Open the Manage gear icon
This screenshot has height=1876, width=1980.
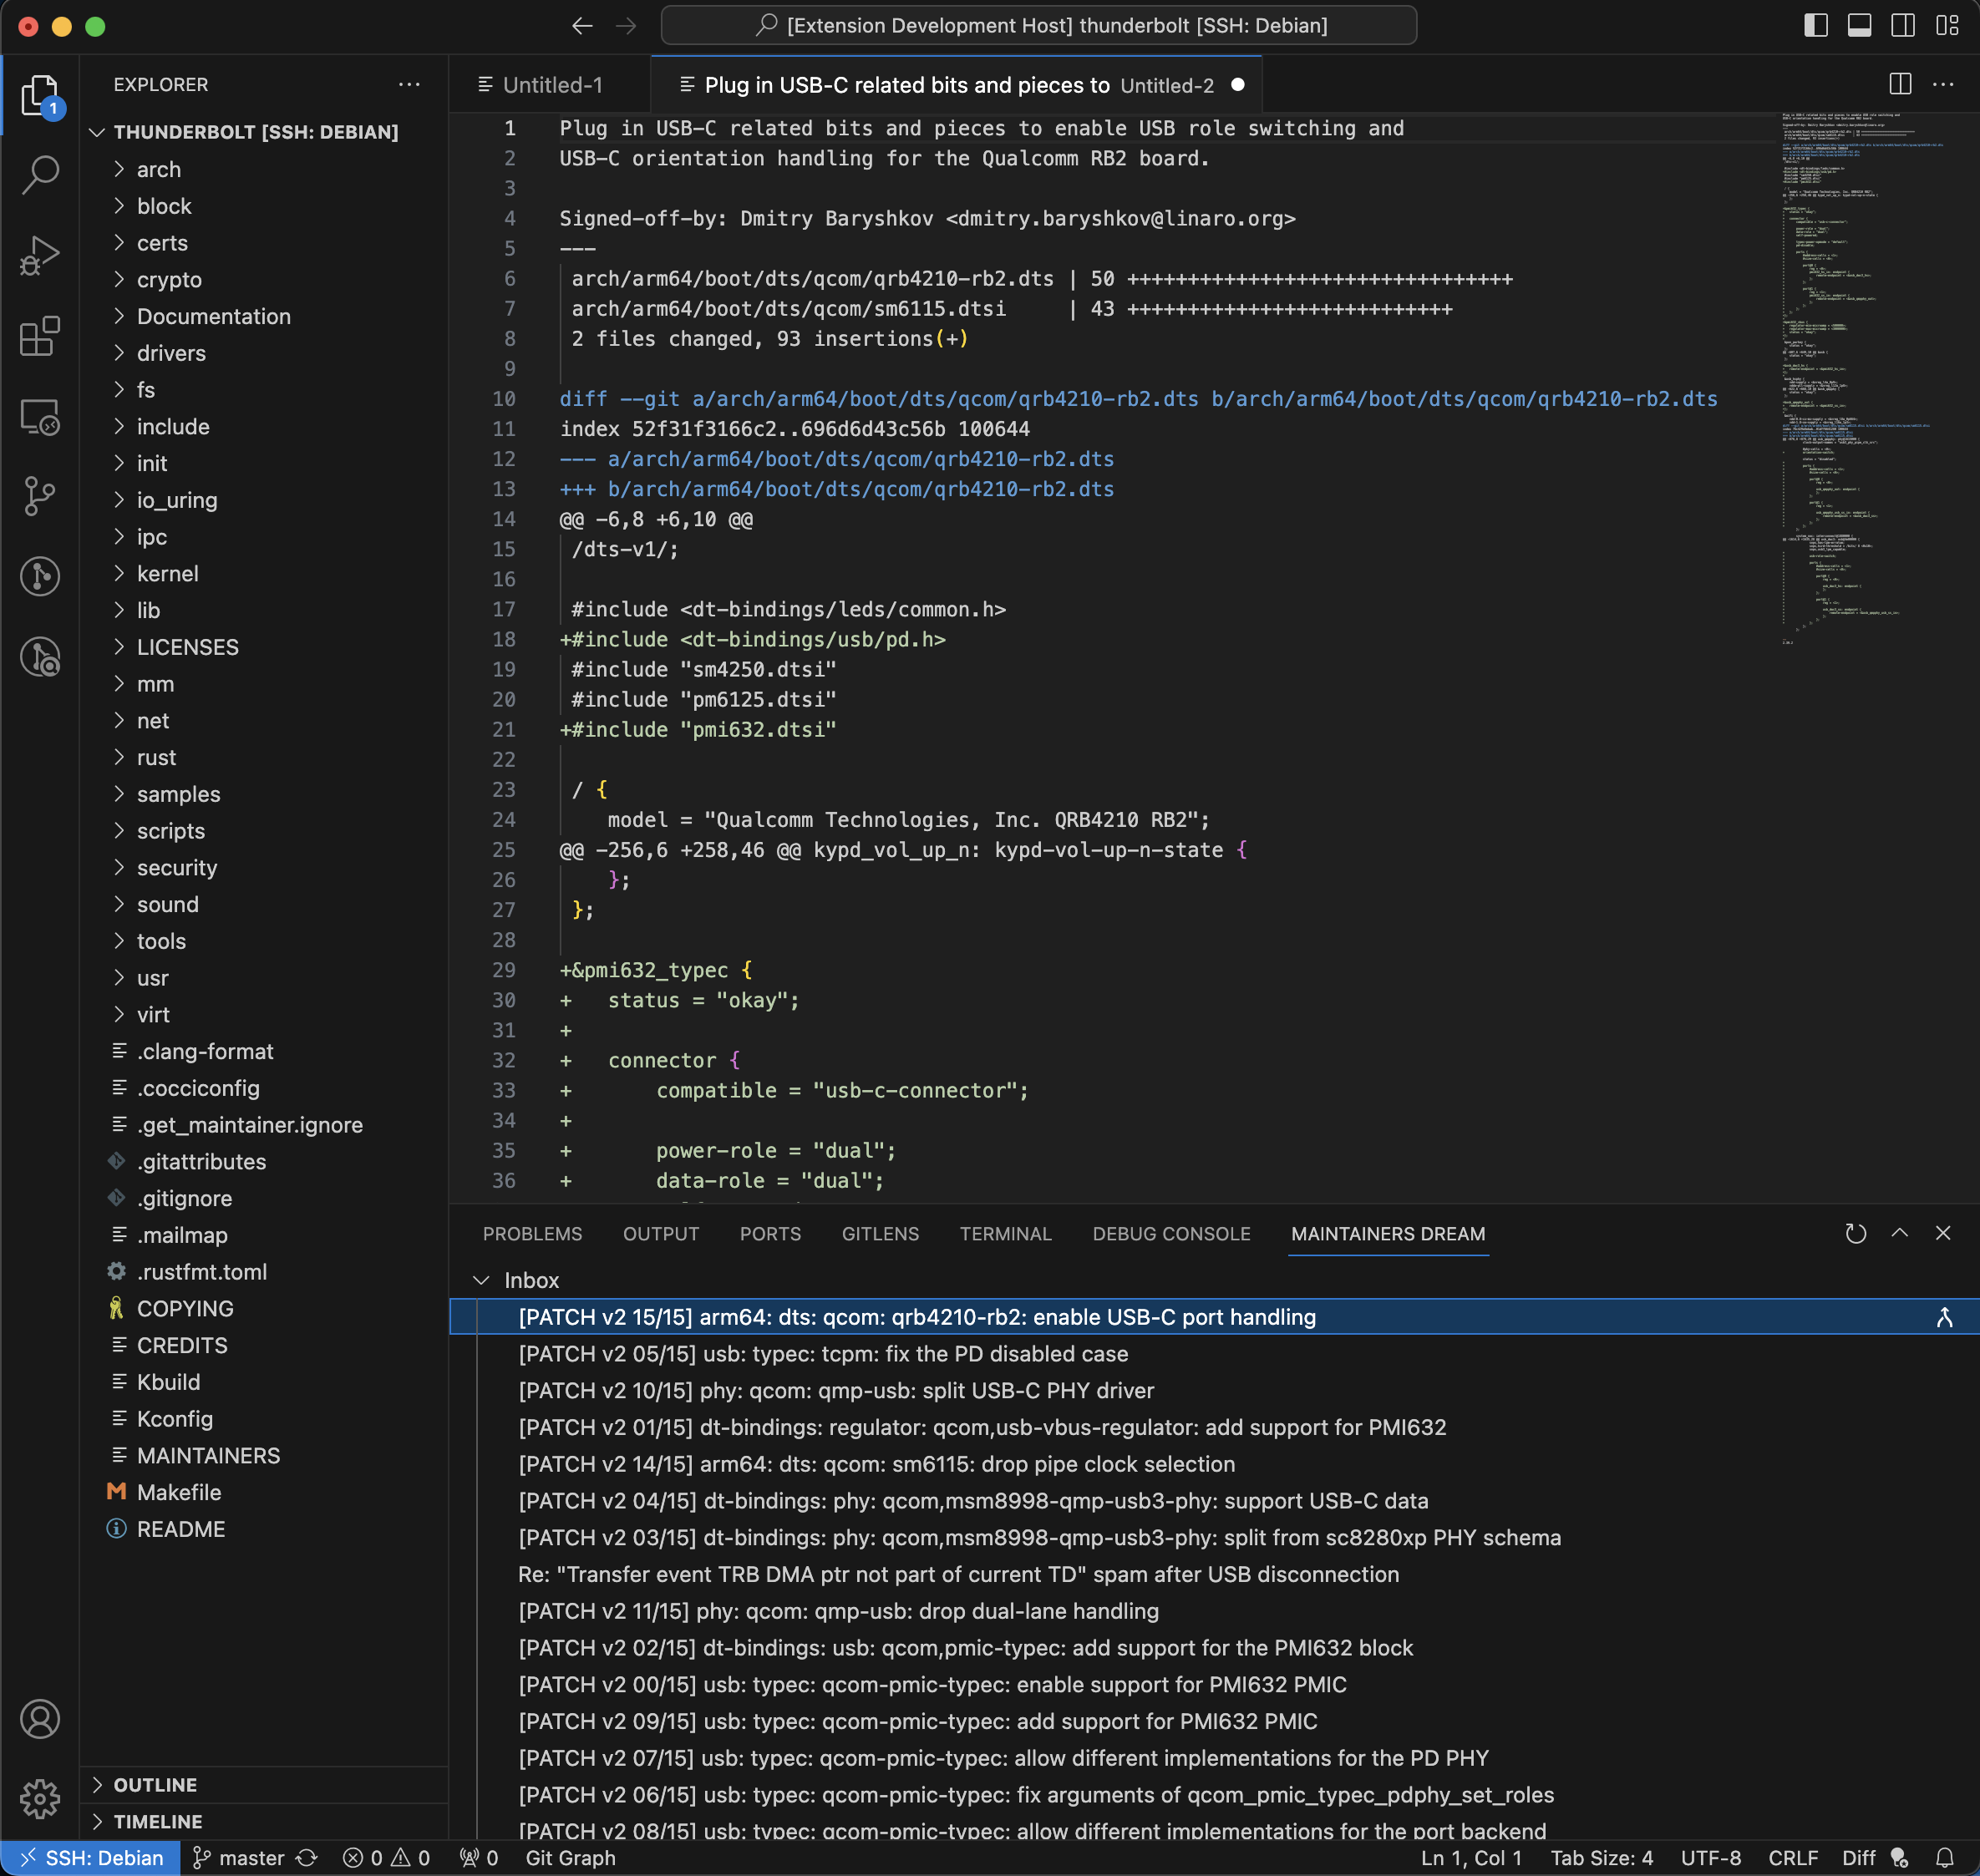(40, 1799)
